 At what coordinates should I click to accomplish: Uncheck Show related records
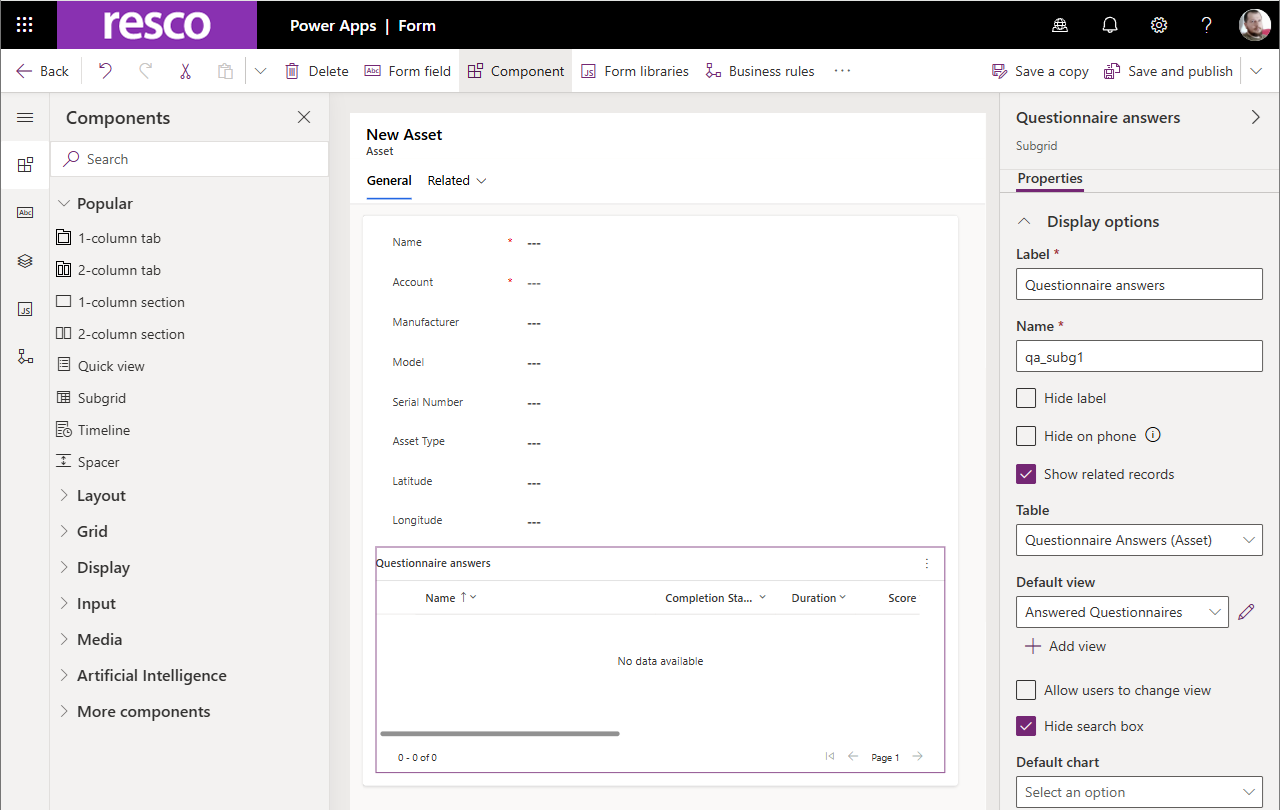click(x=1026, y=474)
